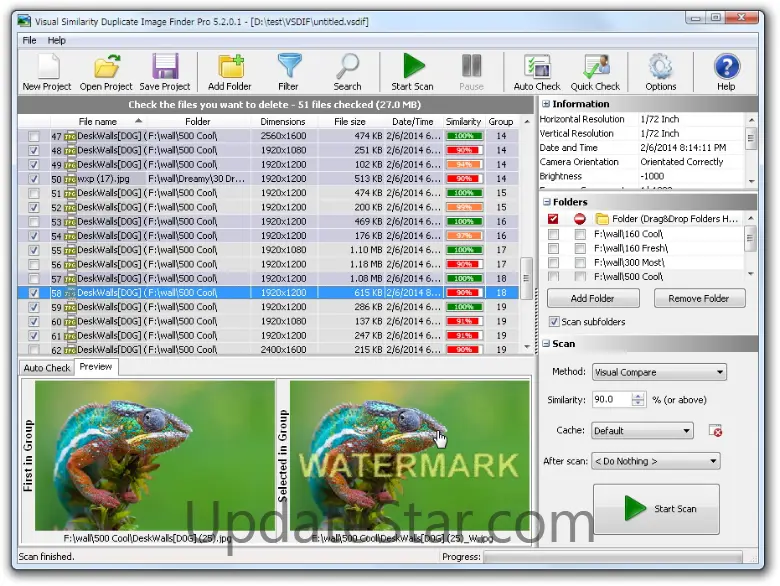Screen dimensions: 780x586
Task: Uncheck the checkbox for row 48
Action: point(34,150)
